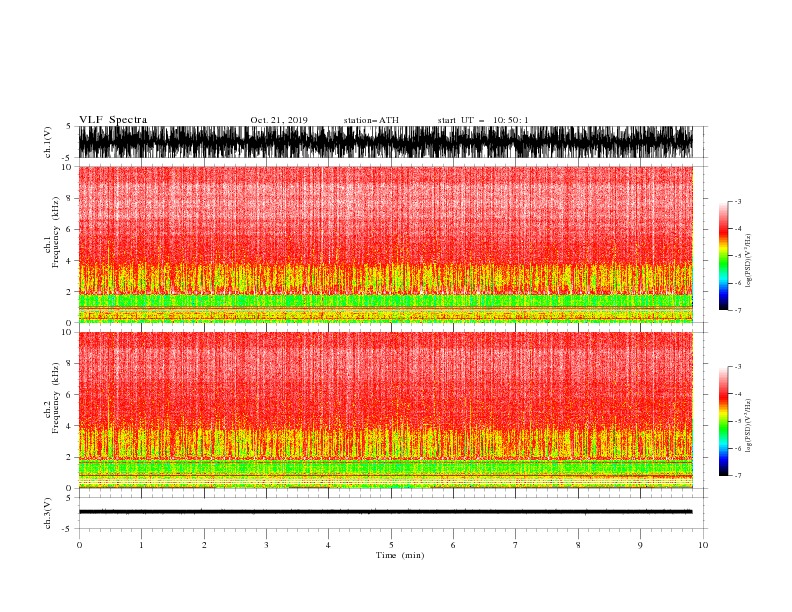
Task: Click the "6" kHz tick on the ch.2 frequency axis
Action: point(69,395)
